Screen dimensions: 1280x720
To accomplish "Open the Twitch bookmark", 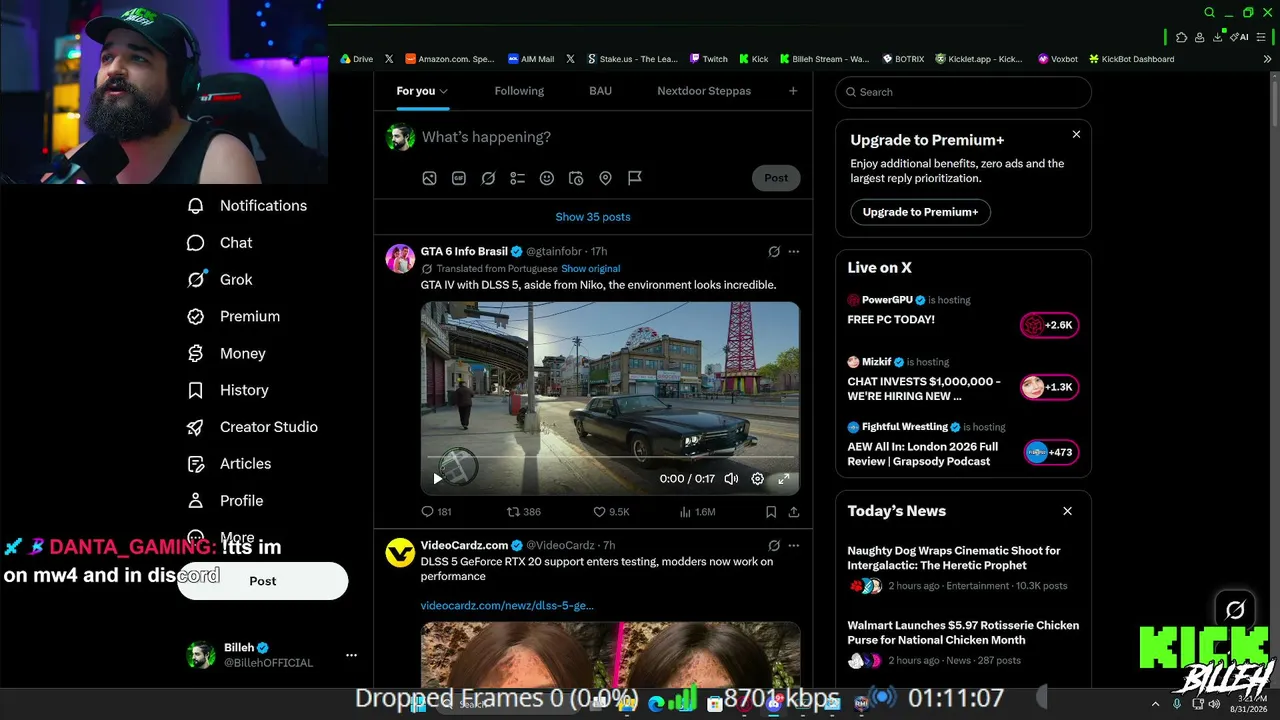I will [x=709, y=59].
